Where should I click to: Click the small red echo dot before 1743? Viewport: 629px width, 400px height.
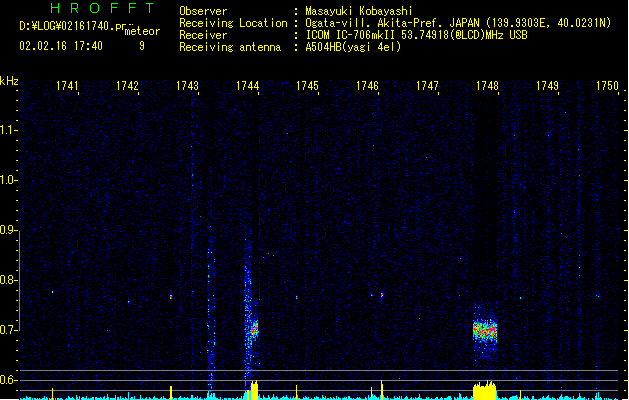pyautogui.click(x=171, y=297)
